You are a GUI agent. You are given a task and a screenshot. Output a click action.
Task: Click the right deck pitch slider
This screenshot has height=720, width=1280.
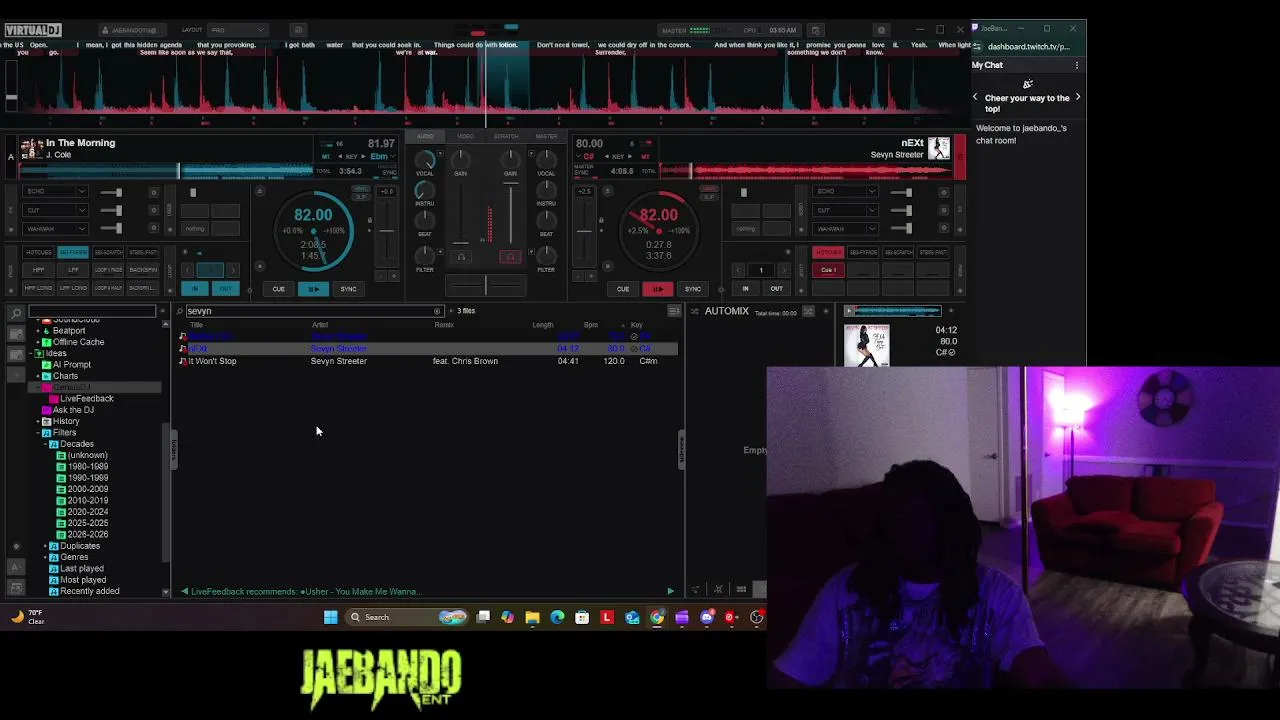584,231
